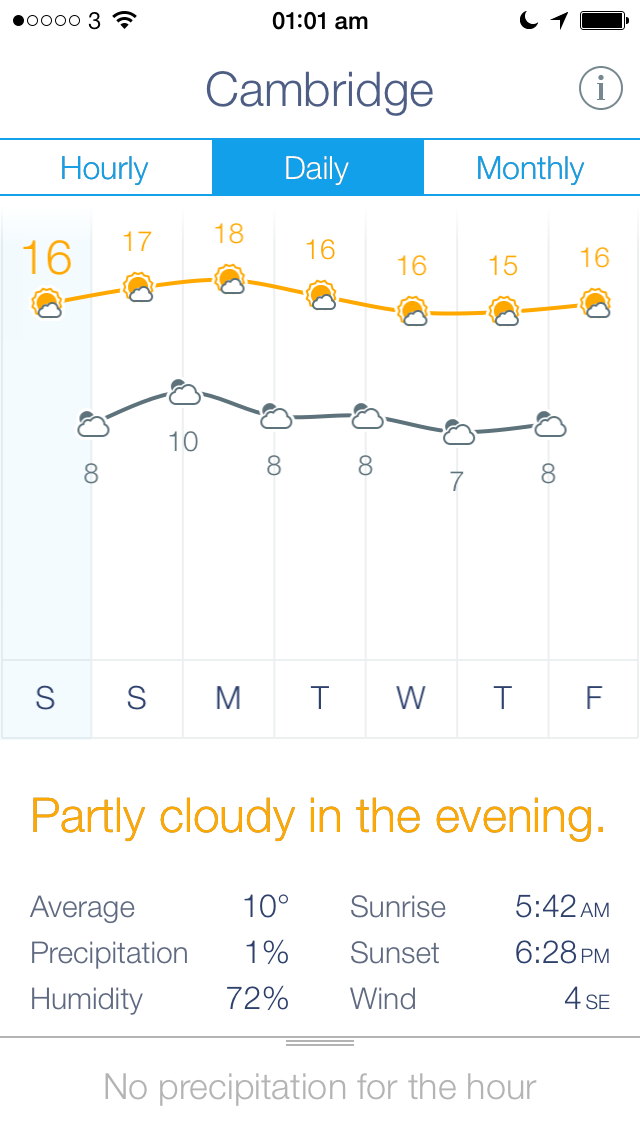Tap the location arrow in status bar
Image resolution: width=640 pixels, height=1136 pixels.
click(559, 20)
